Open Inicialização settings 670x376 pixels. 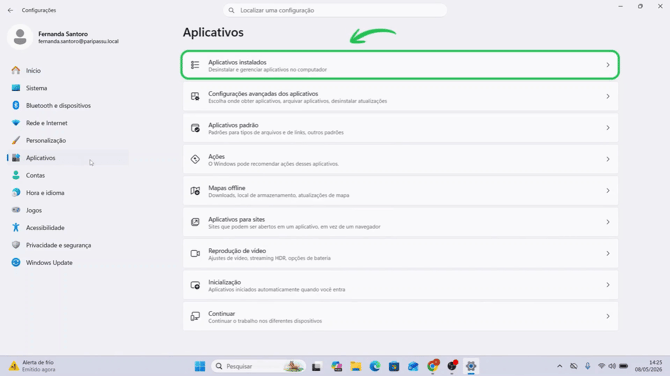pos(400,285)
